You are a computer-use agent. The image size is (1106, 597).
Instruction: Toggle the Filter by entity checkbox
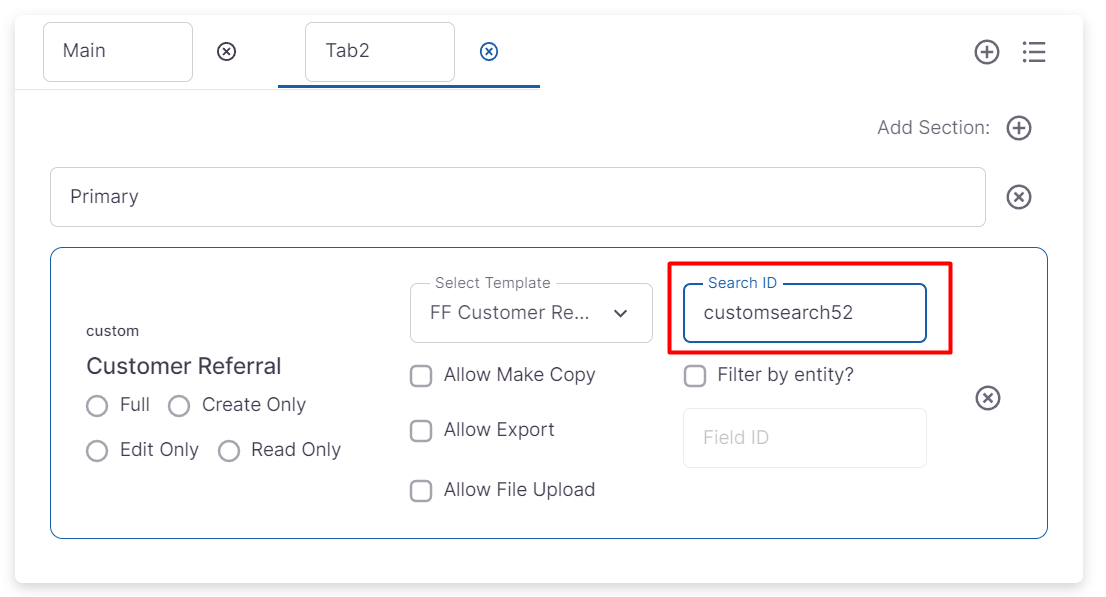695,376
